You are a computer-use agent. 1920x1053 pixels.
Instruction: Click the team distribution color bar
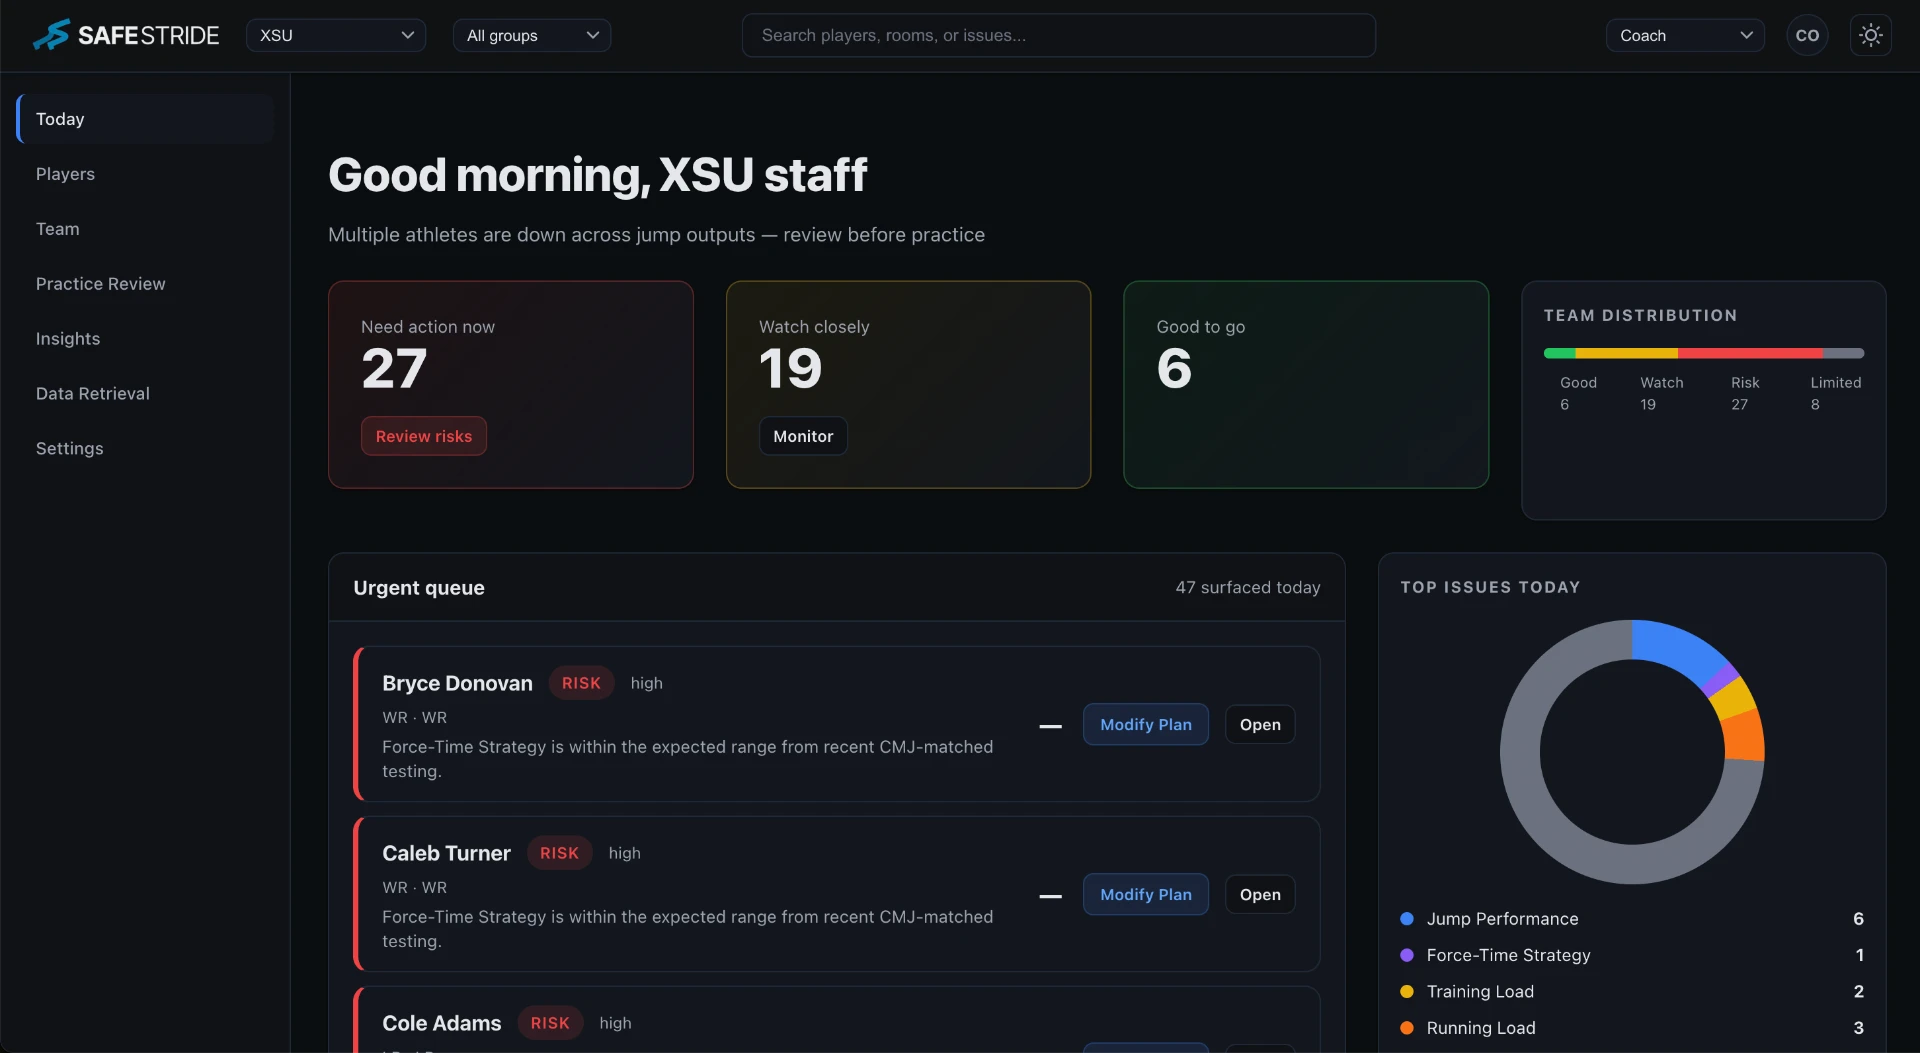coord(1703,353)
